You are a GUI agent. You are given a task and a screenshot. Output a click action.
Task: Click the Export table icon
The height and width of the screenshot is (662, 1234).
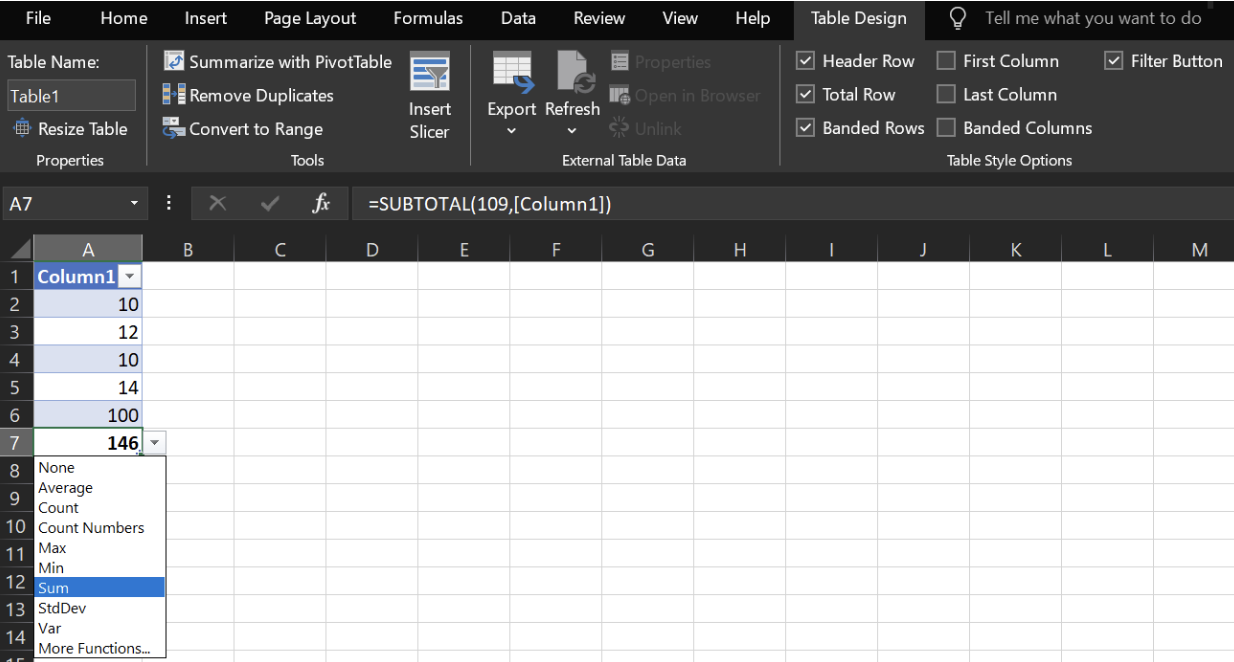(512, 72)
